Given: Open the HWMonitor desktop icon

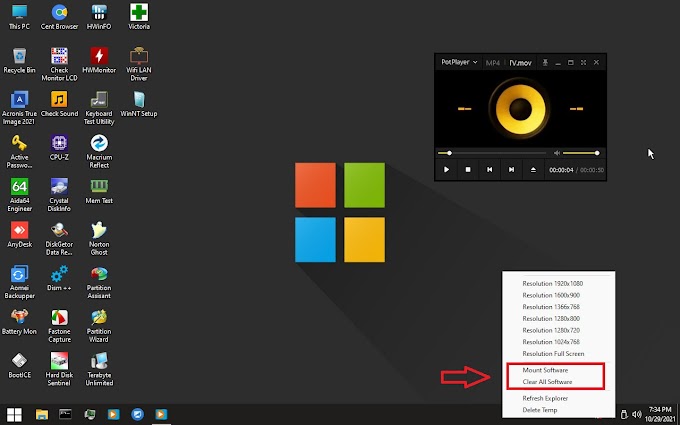Looking at the screenshot, I should [x=99, y=61].
